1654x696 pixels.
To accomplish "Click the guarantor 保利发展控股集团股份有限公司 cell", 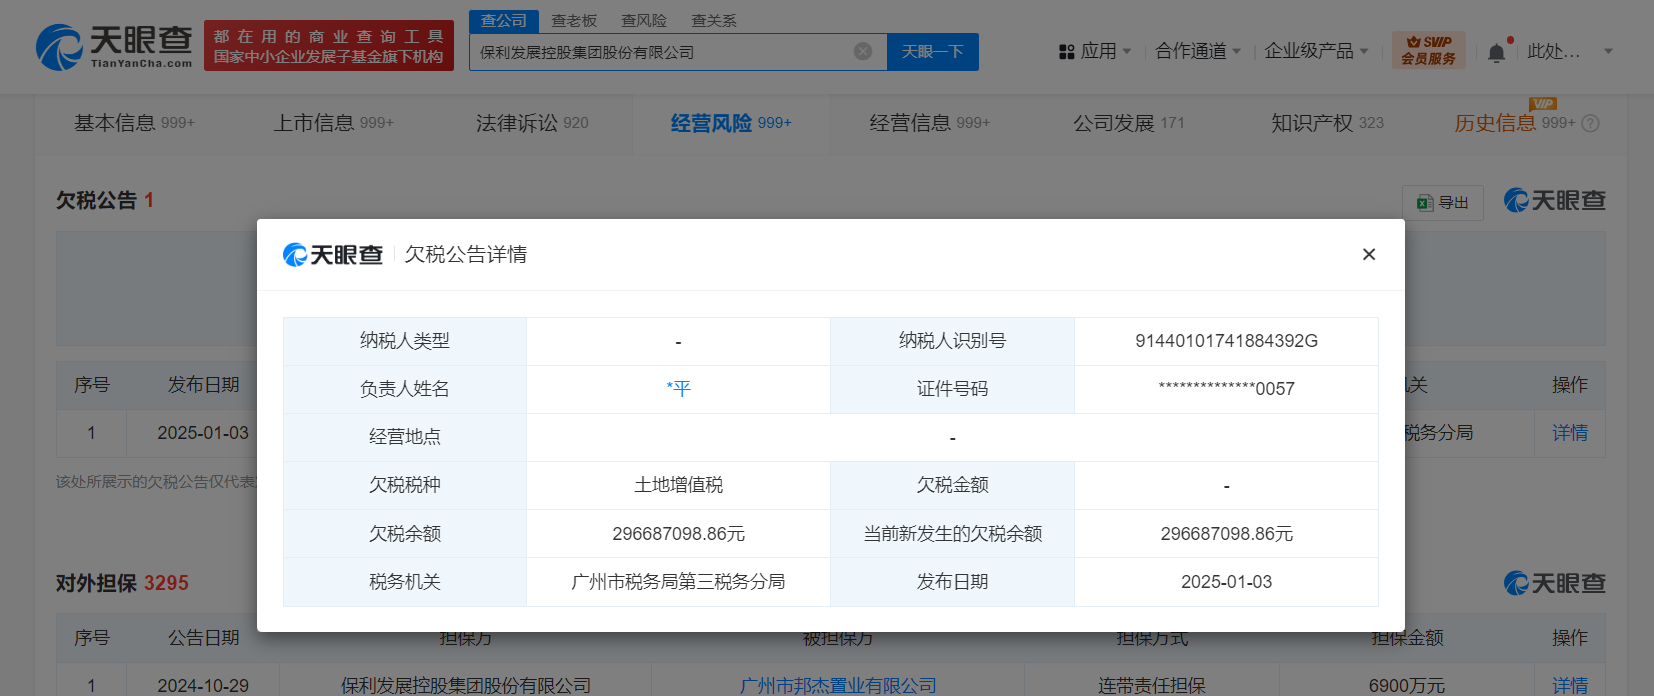I will click(466, 685).
